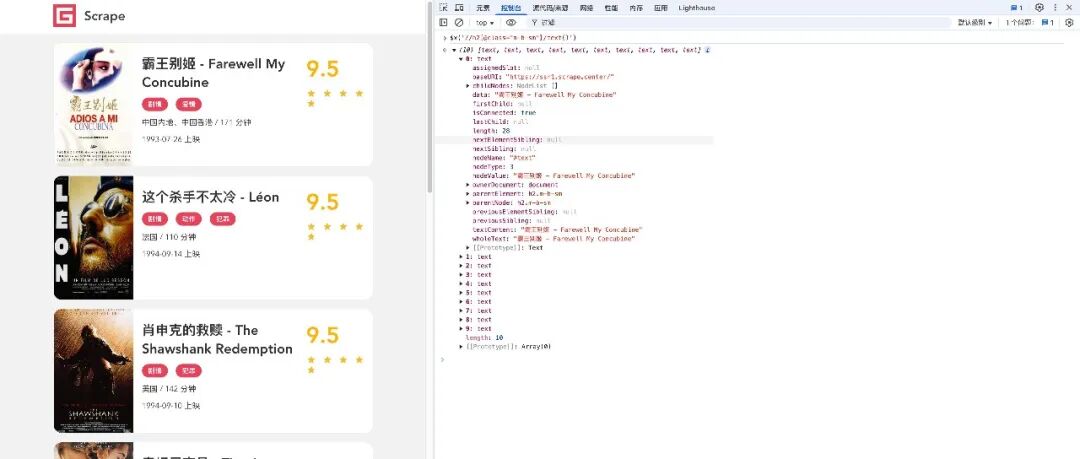Expand the 7: text array item
The width and height of the screenshot is (1080, 459).
coord(461,311)
